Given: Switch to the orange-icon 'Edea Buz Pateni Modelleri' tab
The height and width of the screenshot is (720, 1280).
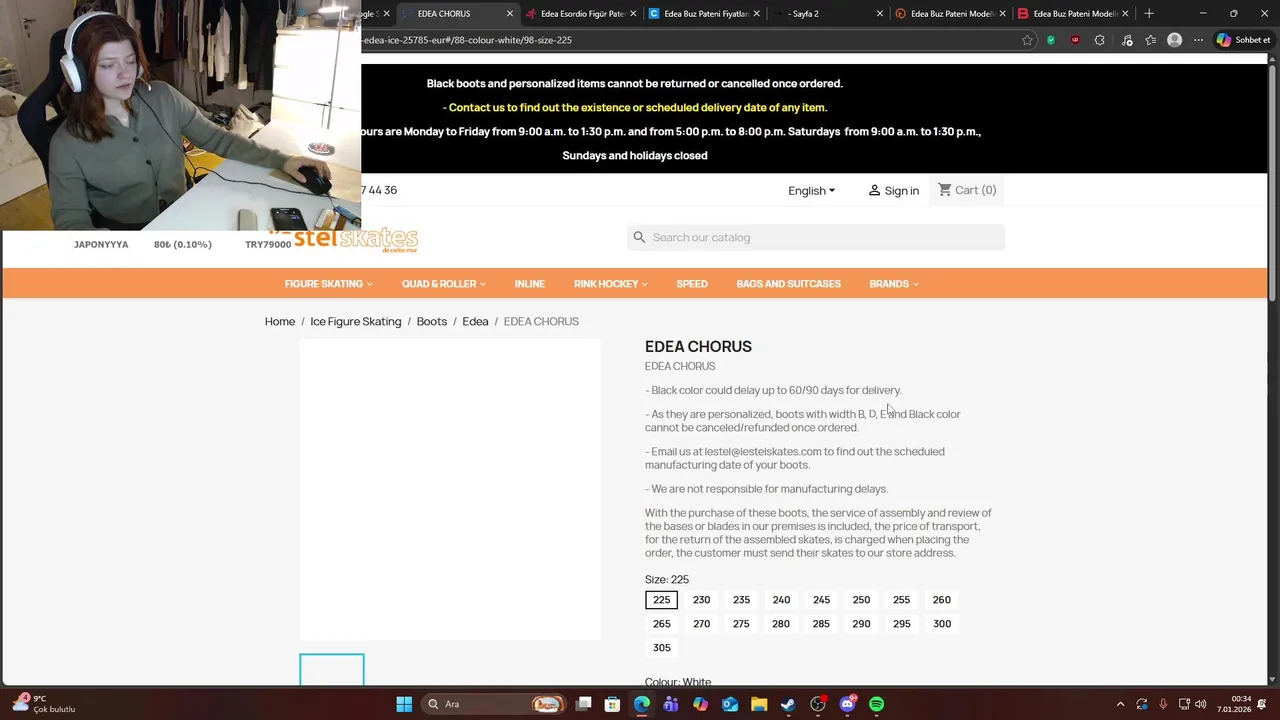Looking at the screenshot, I should [x=950, y=13].
